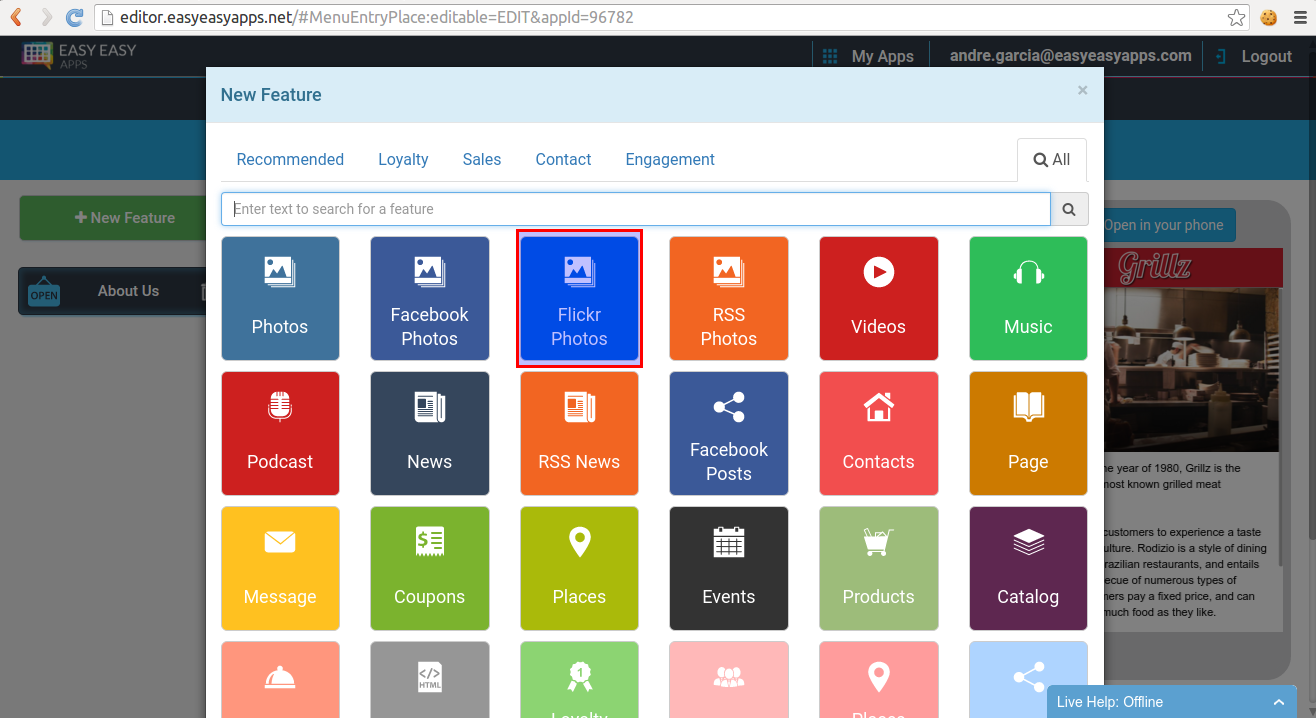Select the Flickr Photos feature

pyautogui.click(x=579, y=298)
